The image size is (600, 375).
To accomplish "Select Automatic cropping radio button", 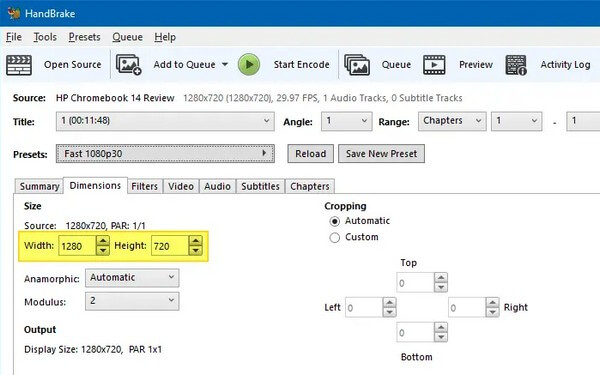I will coord(334,221).
